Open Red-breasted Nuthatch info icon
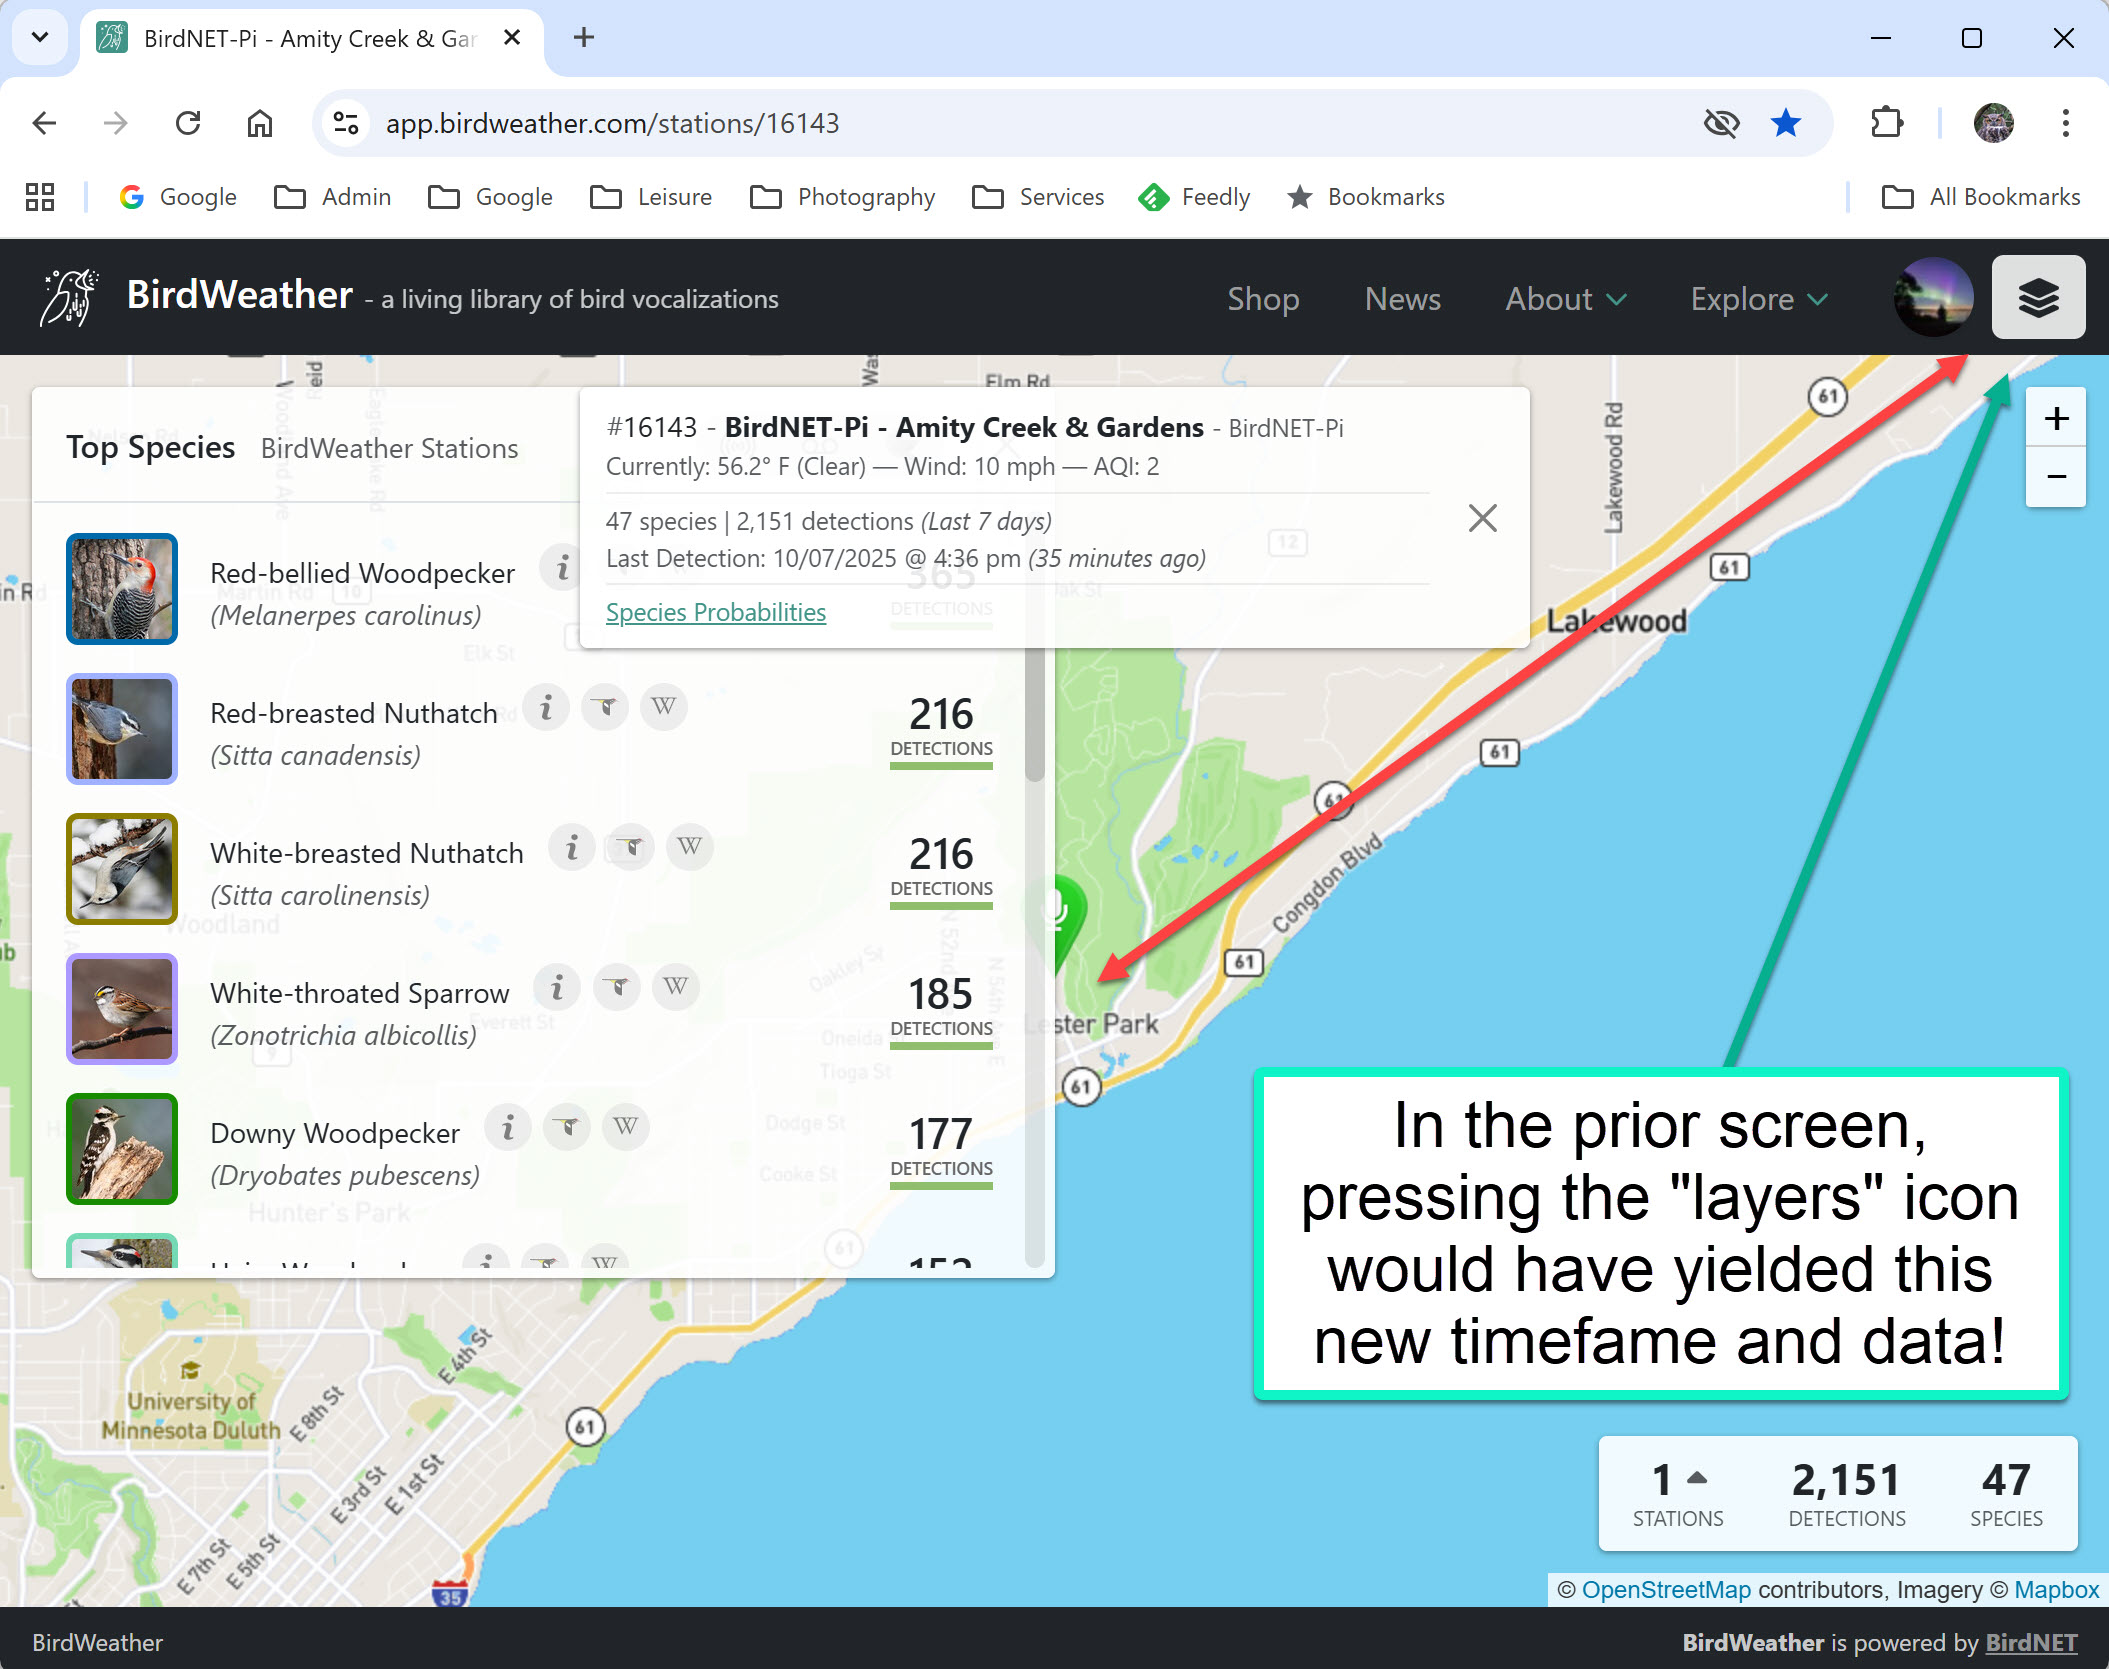 546,708
